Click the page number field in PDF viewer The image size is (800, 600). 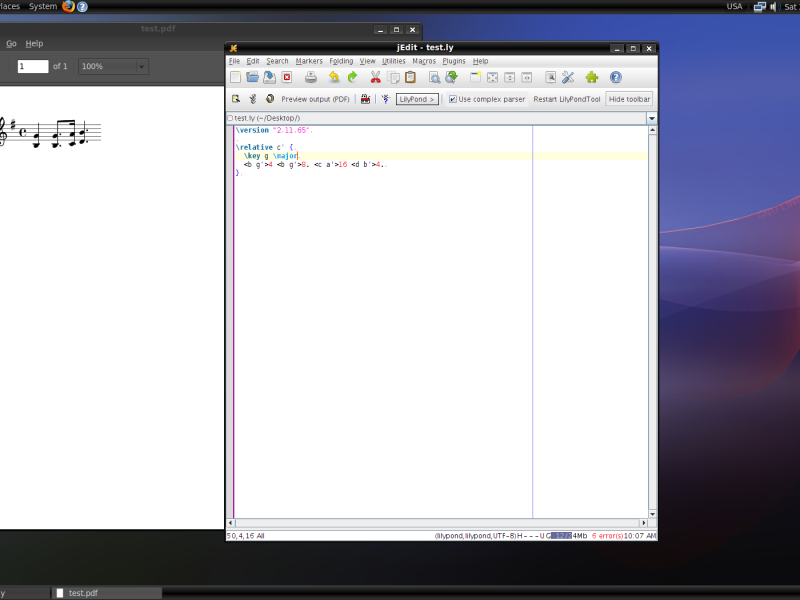[33, 66]
